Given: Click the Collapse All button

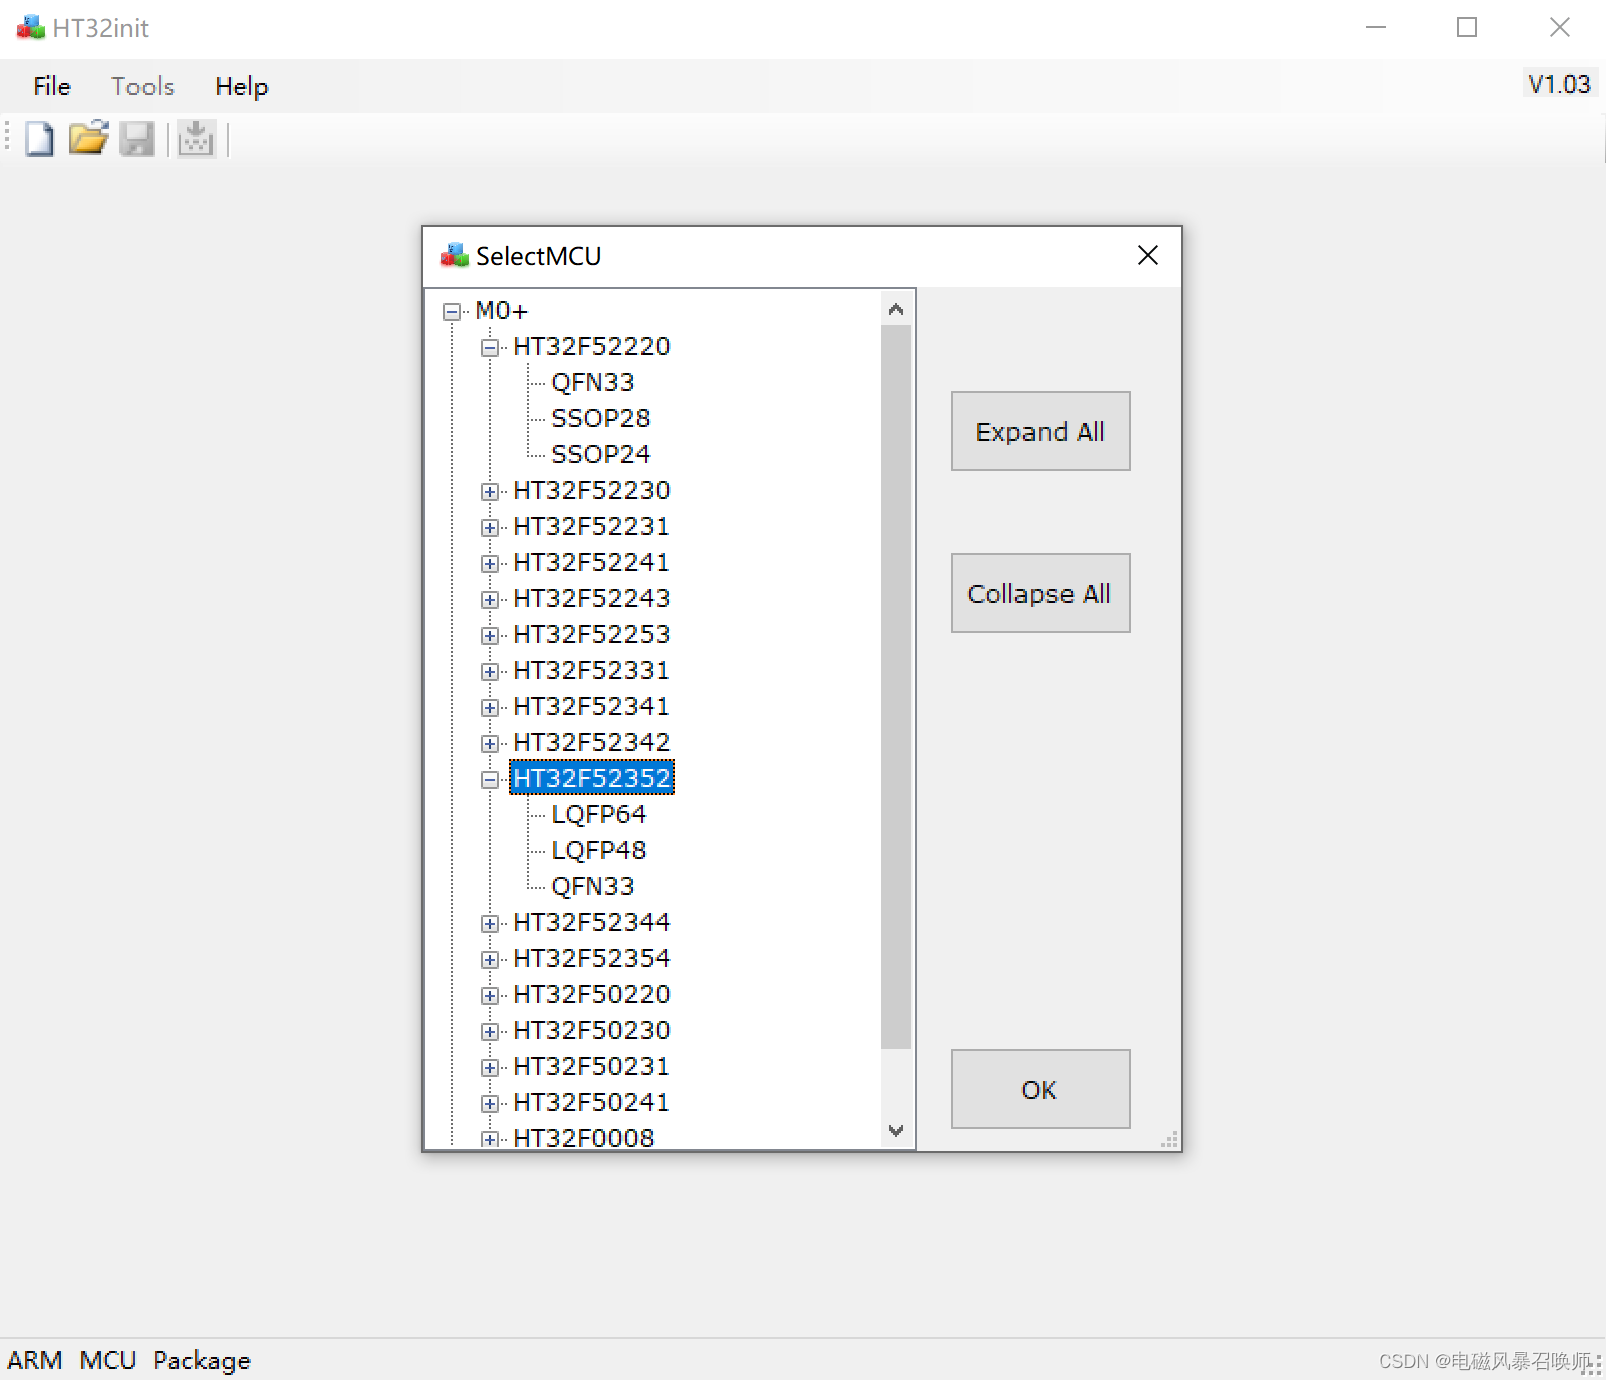Looking at the screenshot, I should pyautogui.click(x=1040, y=593).
